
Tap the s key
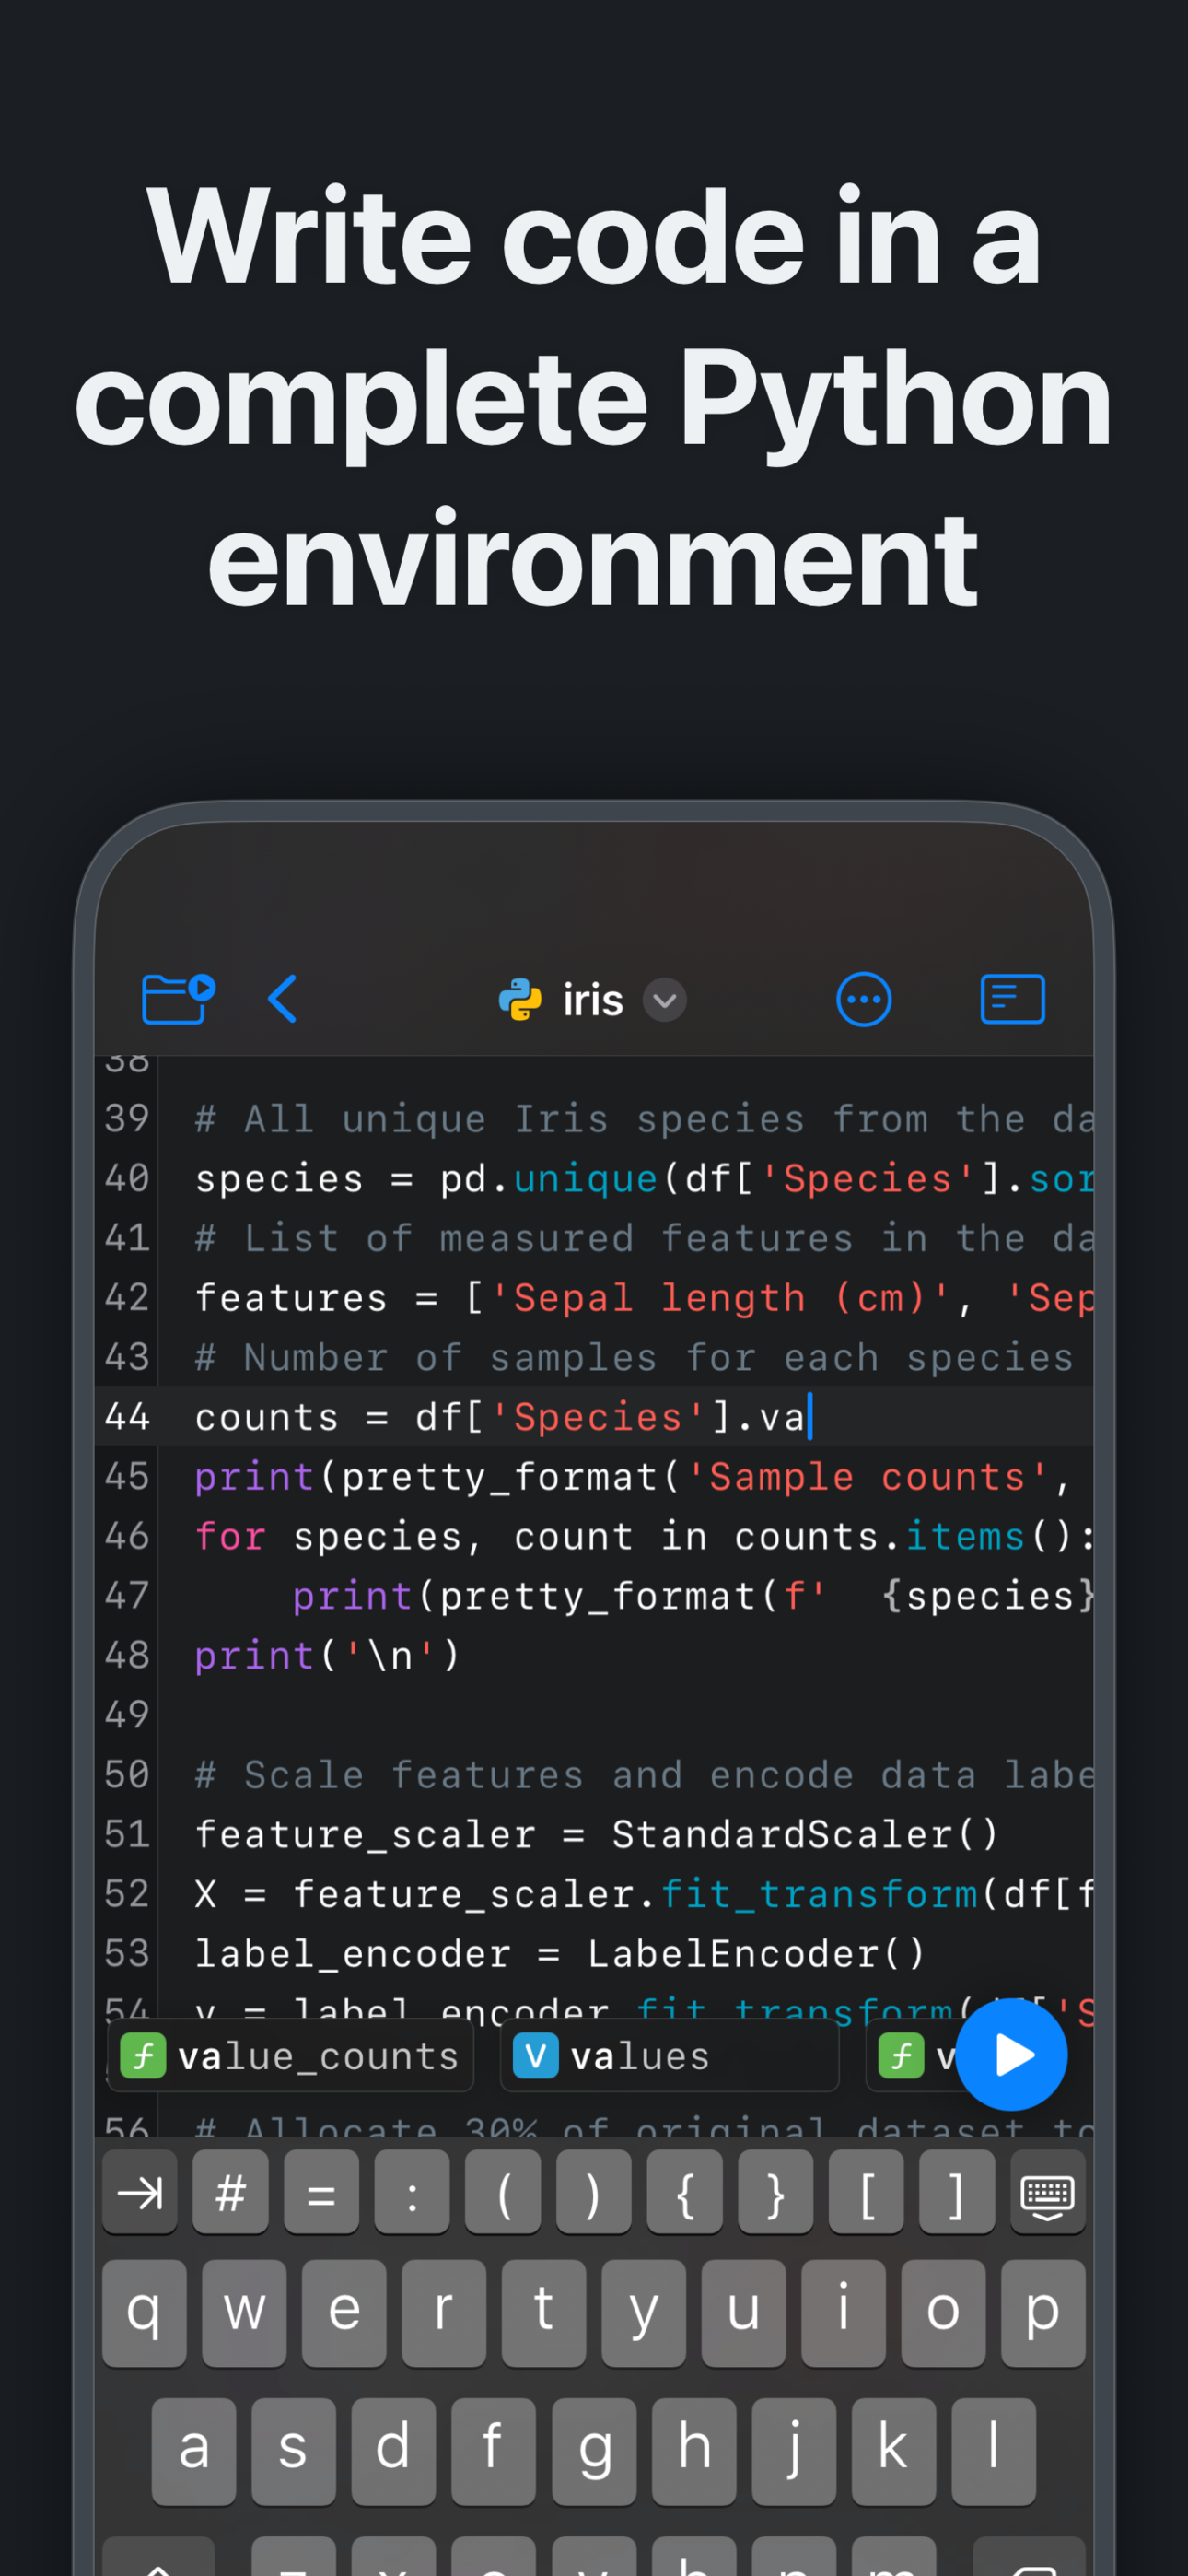[x=294, y=2451]
